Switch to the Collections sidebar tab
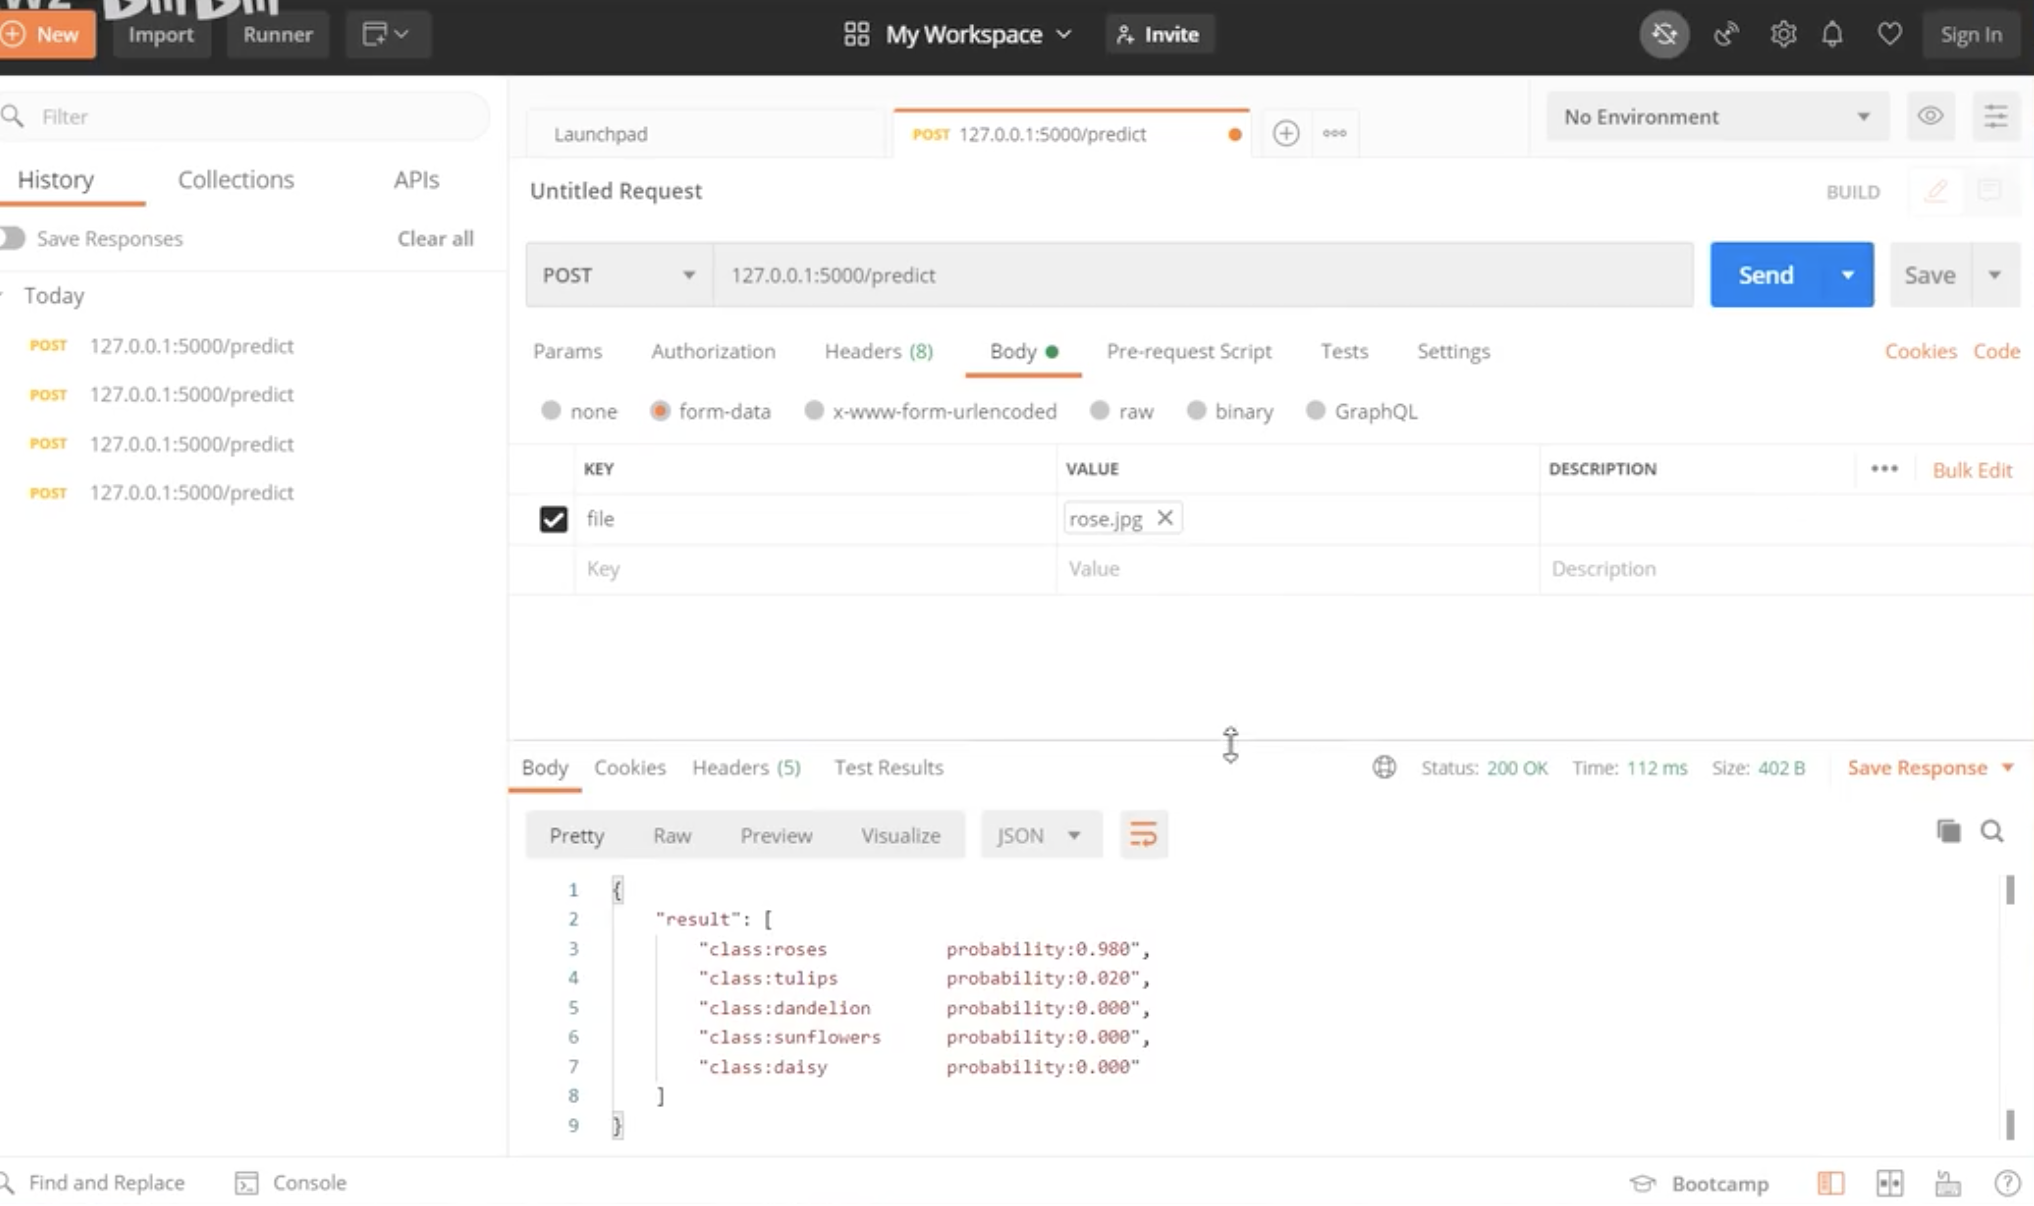 pos(236,180)
